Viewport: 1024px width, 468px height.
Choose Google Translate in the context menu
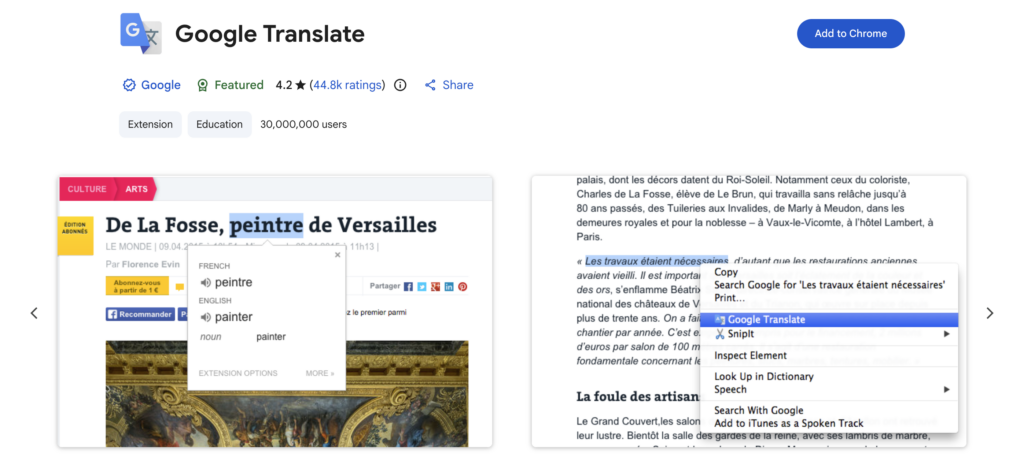[829, 320]
